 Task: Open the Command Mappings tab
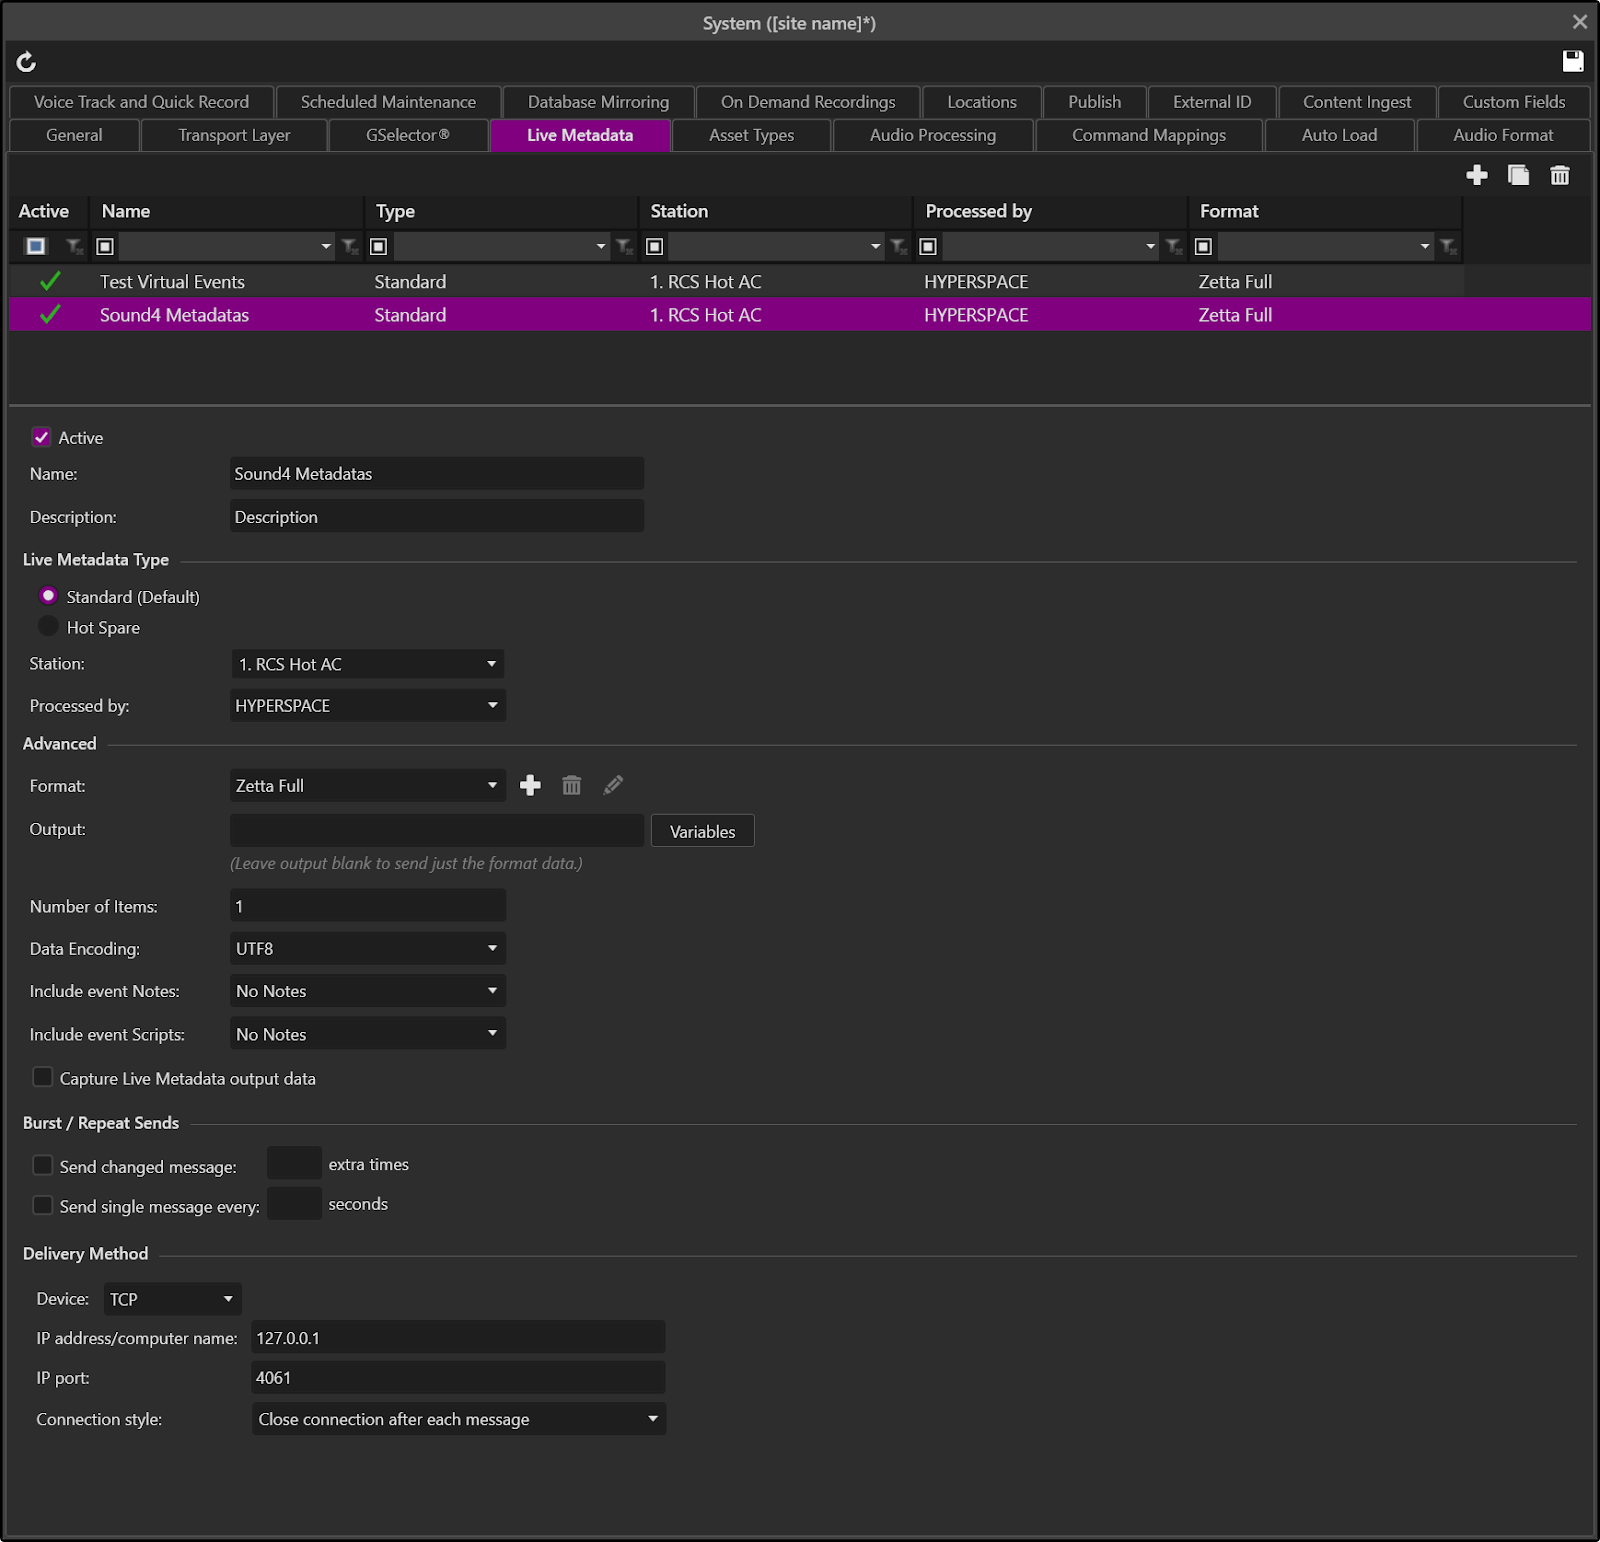(1148, 135)
